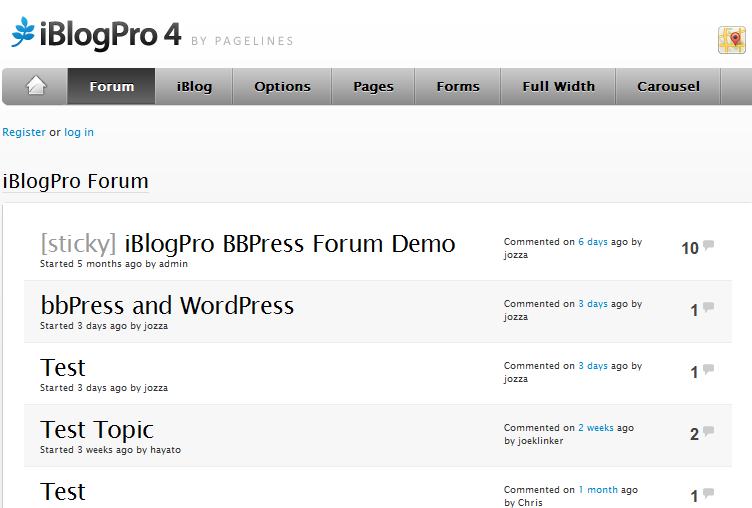The width and height of the screenshot is (752, 508).
Task: Open the Full Width menu tab
Action: point(559,86)
